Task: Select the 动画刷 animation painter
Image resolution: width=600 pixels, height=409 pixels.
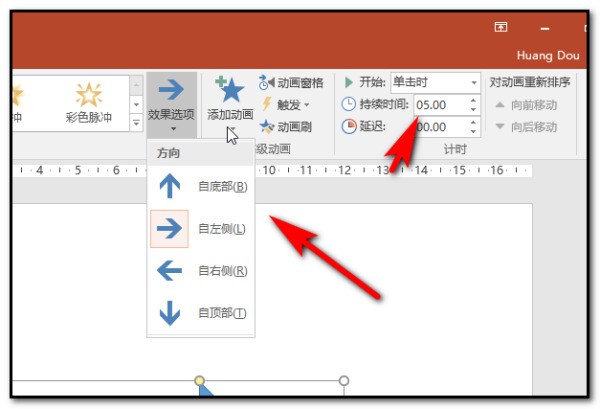Action: click(285, 127)
